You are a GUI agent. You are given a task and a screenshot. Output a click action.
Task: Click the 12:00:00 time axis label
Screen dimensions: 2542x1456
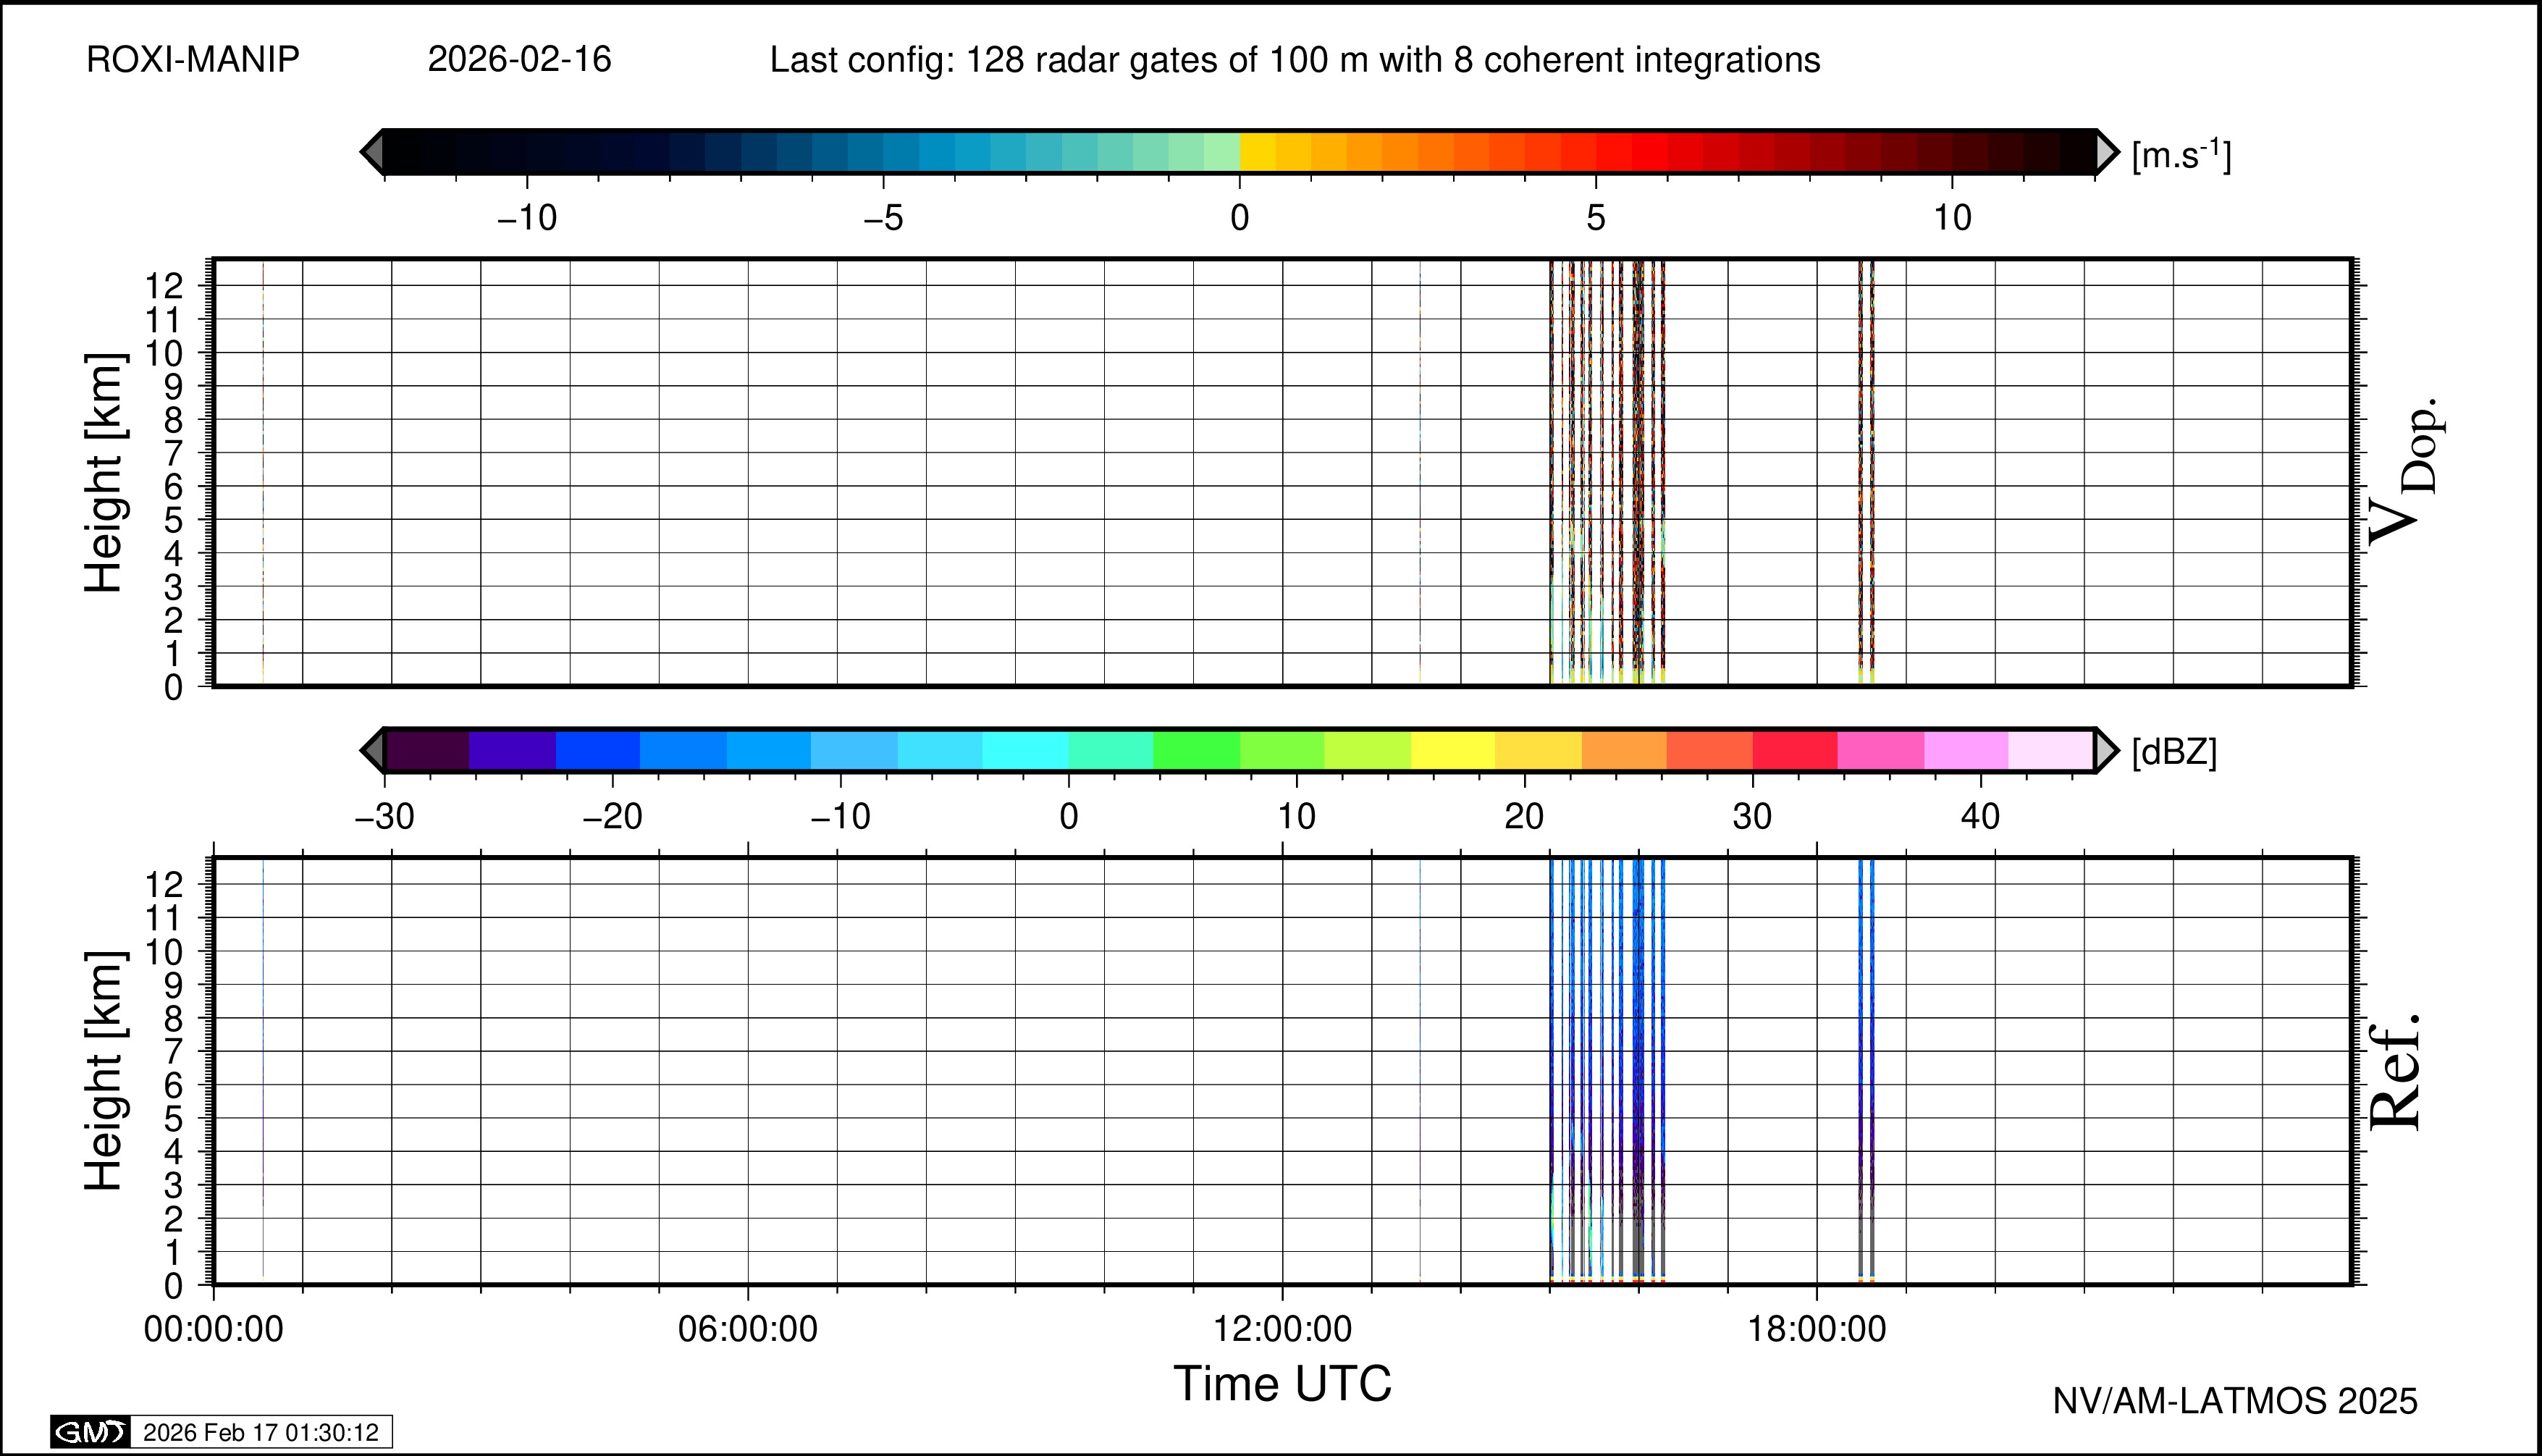pyautogui.click(x=1282, y=1329)
